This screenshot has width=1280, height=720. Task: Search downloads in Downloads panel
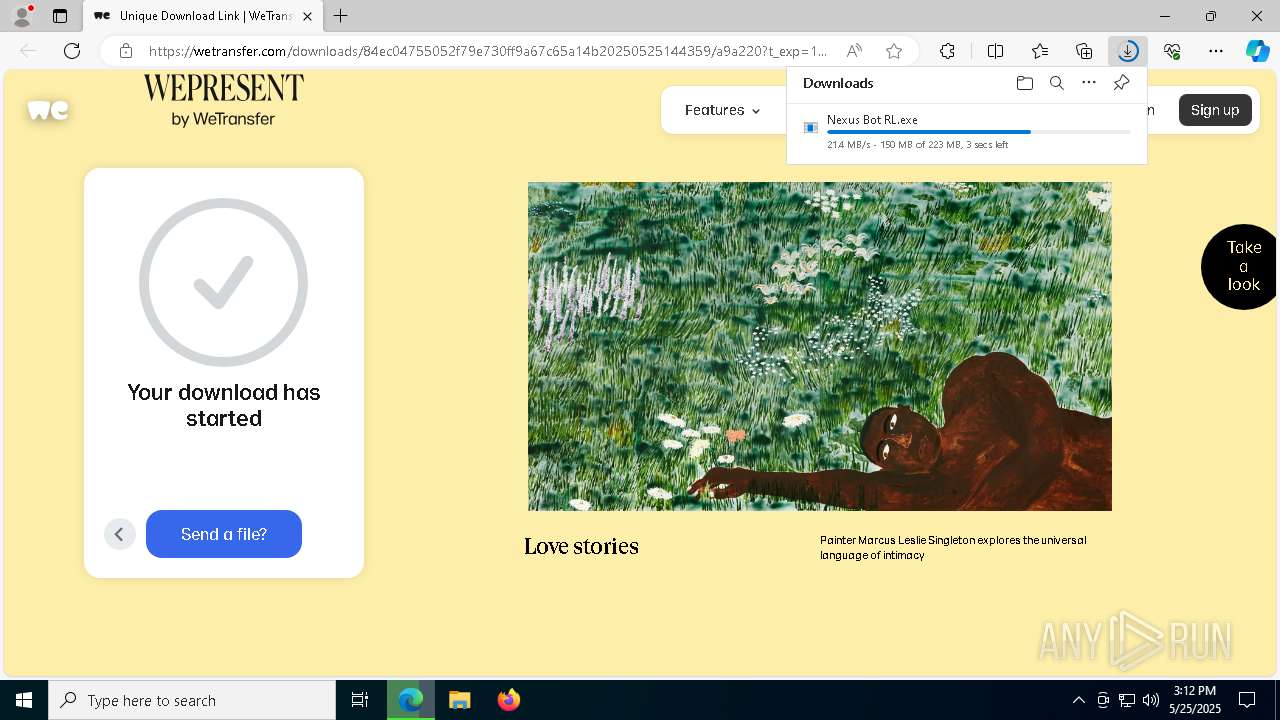[1056, 83]
